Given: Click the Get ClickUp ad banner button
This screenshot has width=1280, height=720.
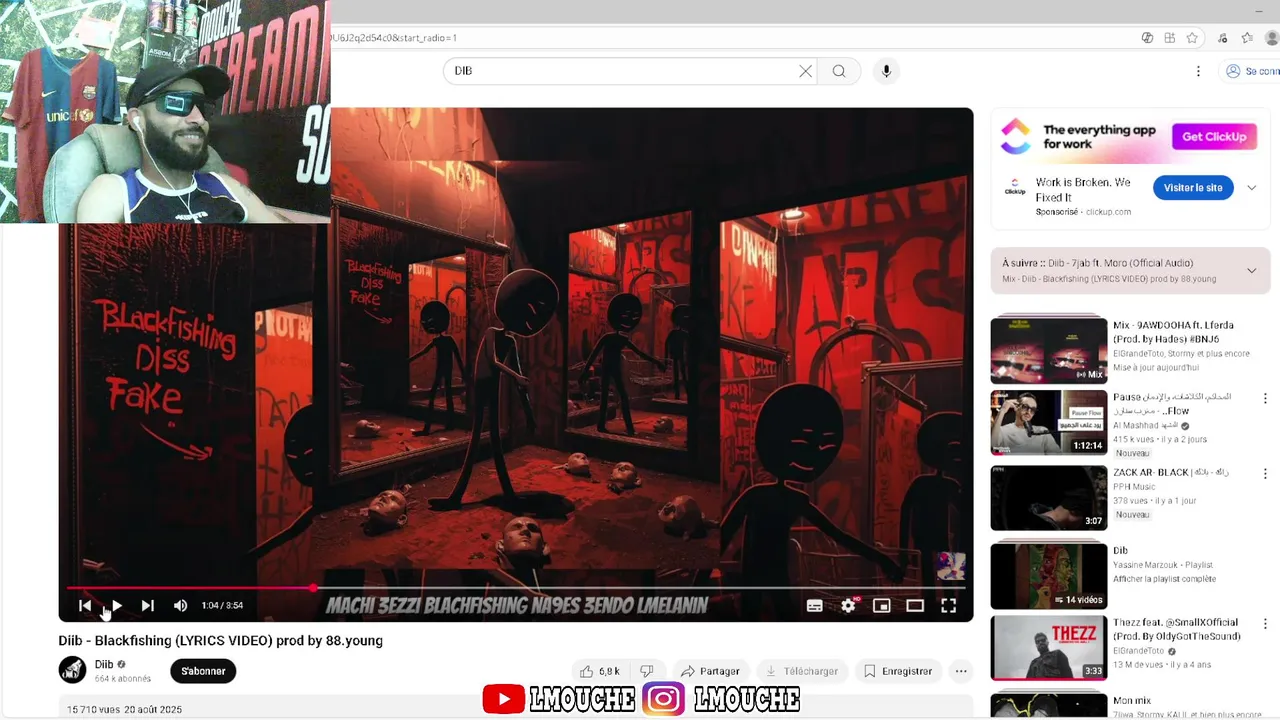Looking at the screenshot, I should pyautogui.click(x=1214, y=137).
